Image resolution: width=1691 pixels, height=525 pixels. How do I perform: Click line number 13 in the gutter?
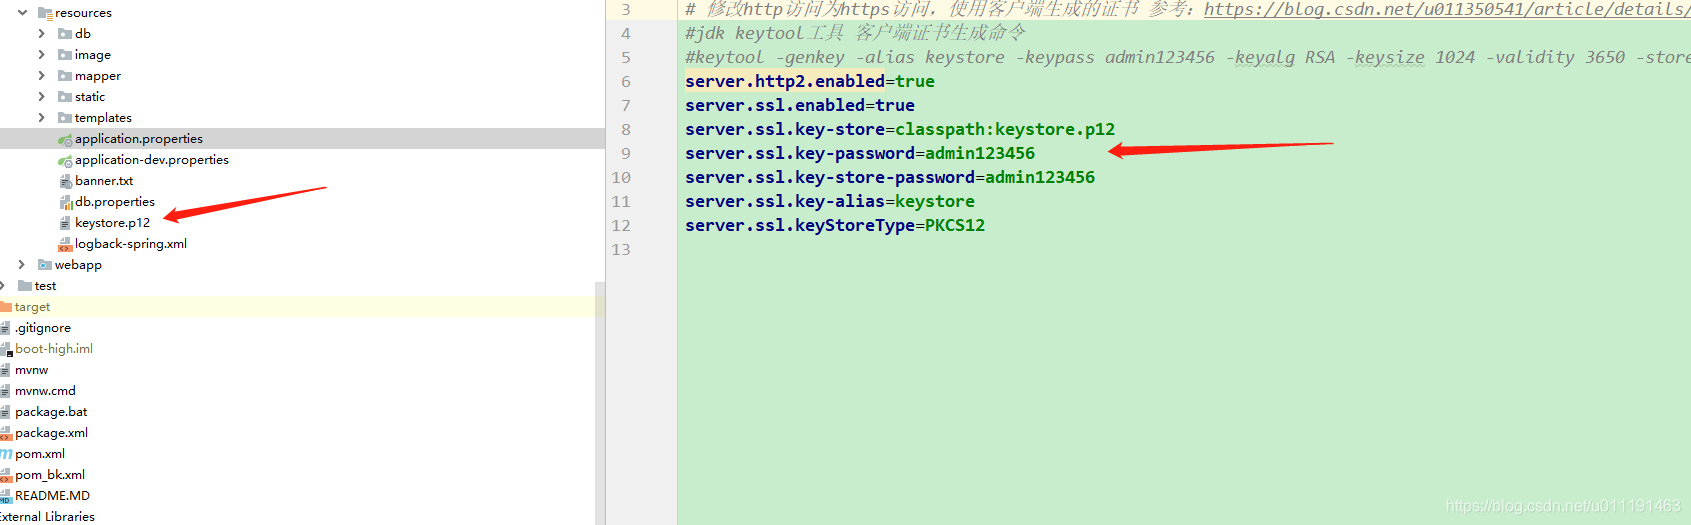[x=621, y=250]
